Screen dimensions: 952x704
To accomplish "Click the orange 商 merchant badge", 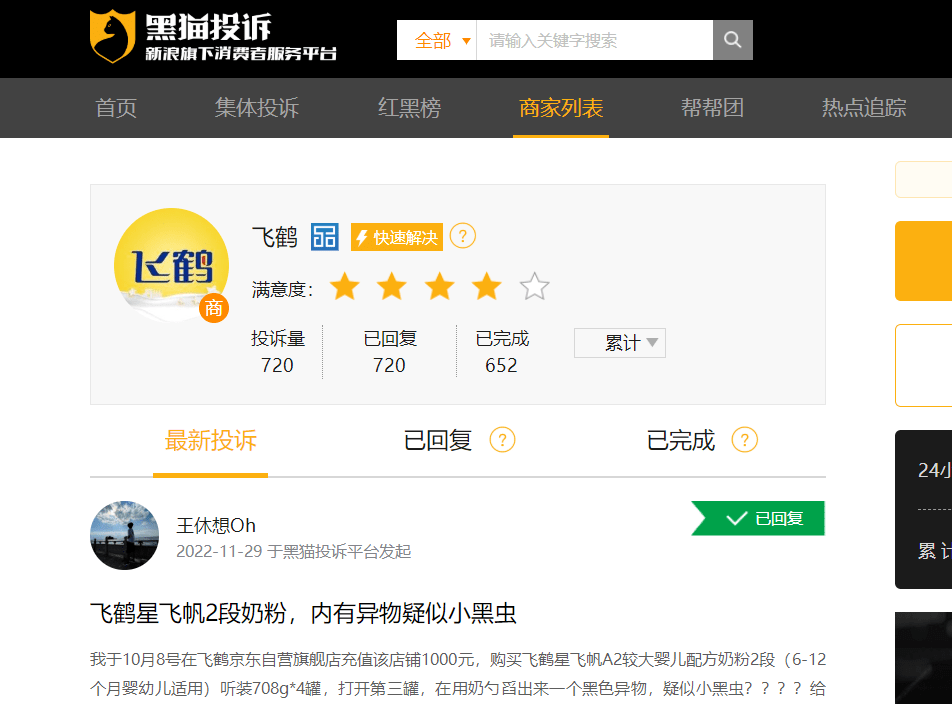I will pyautogui.click(x=214, y=308).
